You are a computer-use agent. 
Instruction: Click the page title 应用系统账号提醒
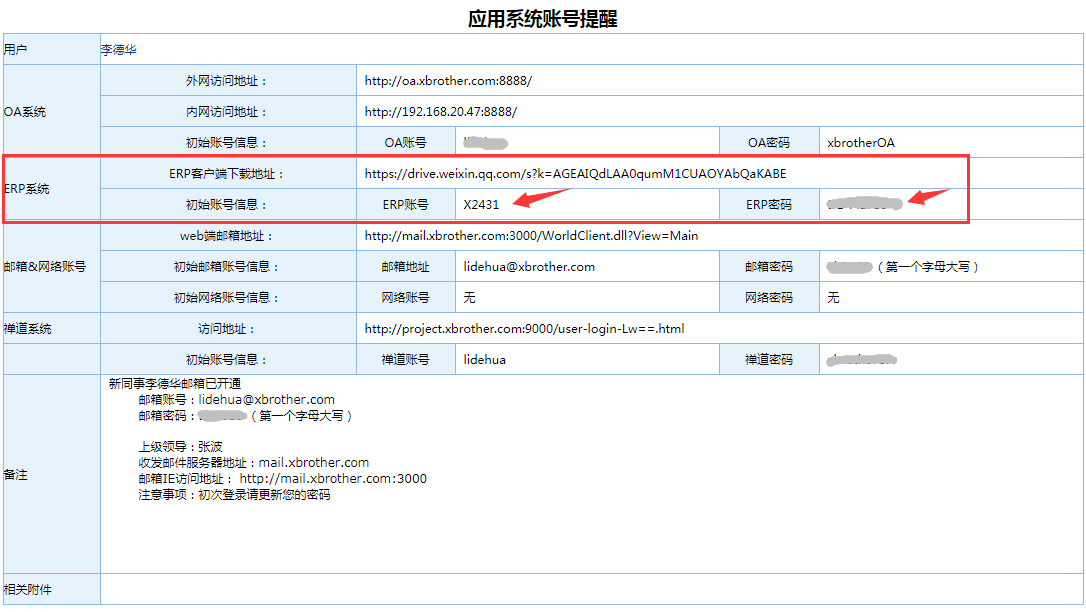click(x=542, y=19)
